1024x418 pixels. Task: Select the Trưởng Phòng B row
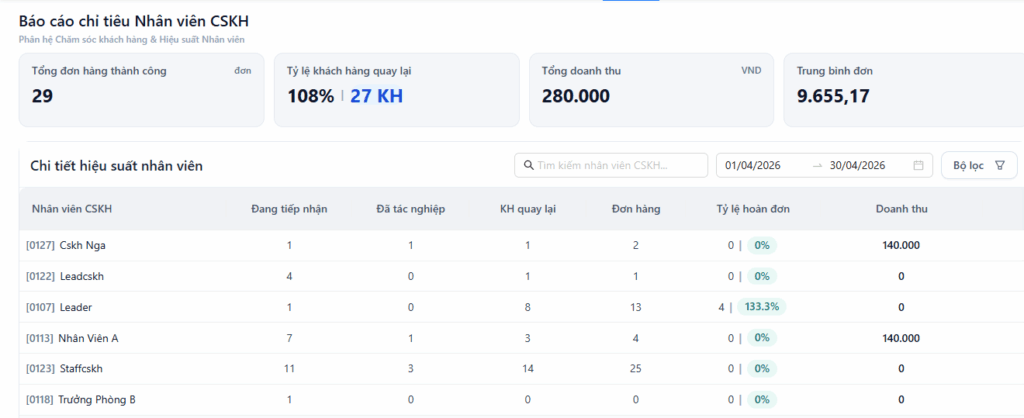[521, 399]
